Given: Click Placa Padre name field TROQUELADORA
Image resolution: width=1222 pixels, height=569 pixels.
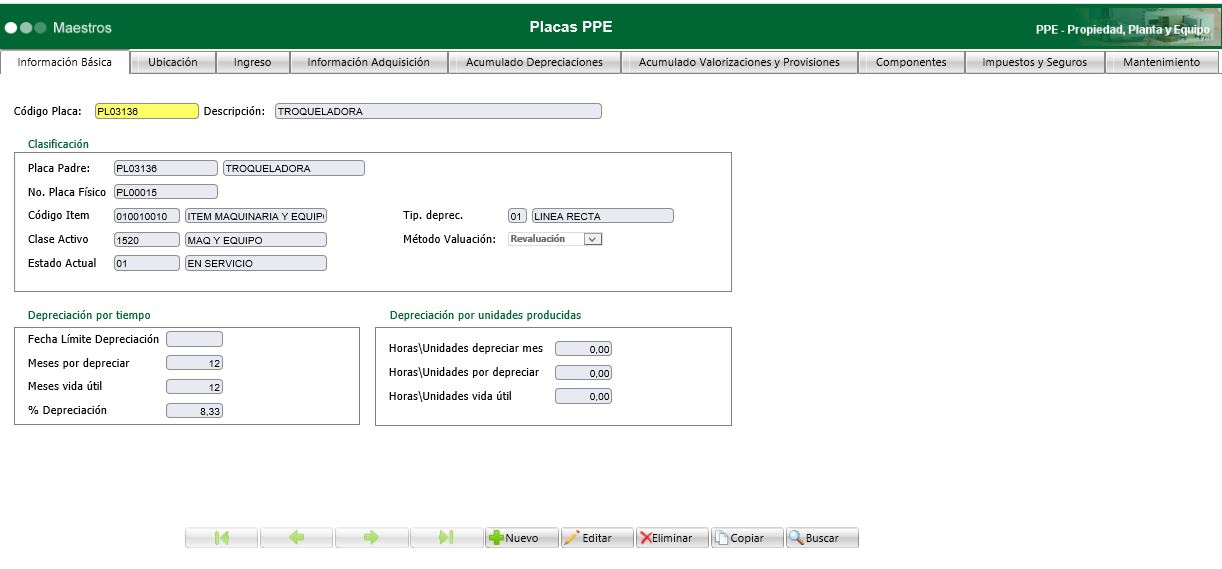Looking at the screenshot, I should tap(294, 168).
